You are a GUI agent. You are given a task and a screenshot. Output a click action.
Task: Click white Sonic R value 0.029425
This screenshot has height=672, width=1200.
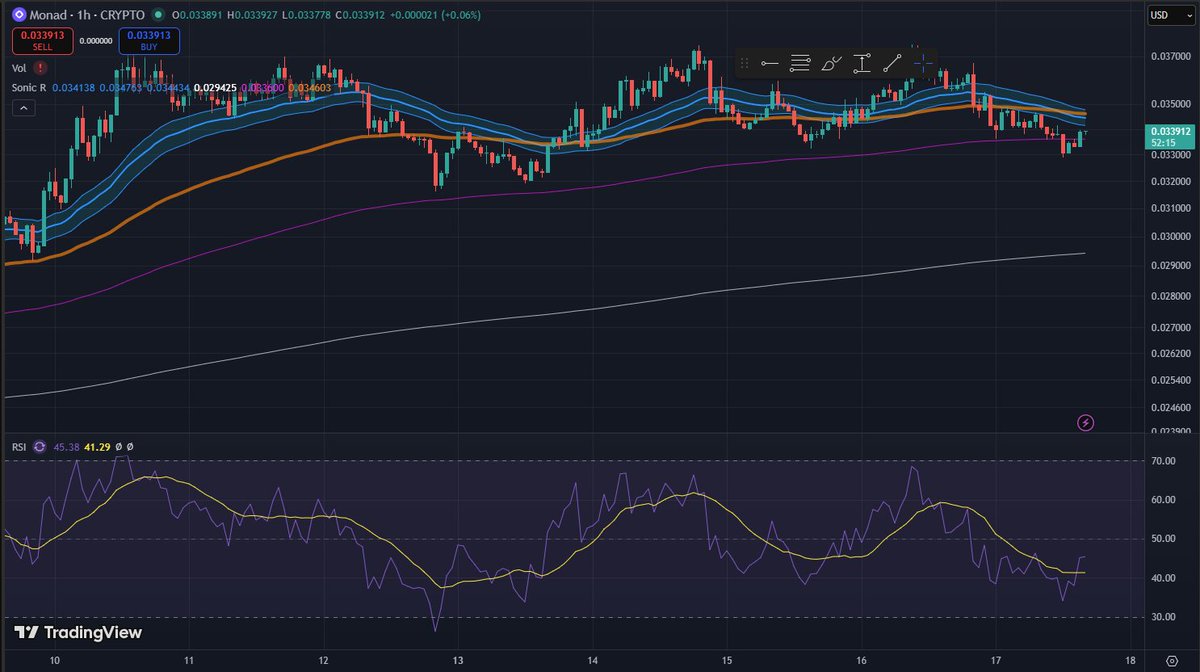(215, 88)
